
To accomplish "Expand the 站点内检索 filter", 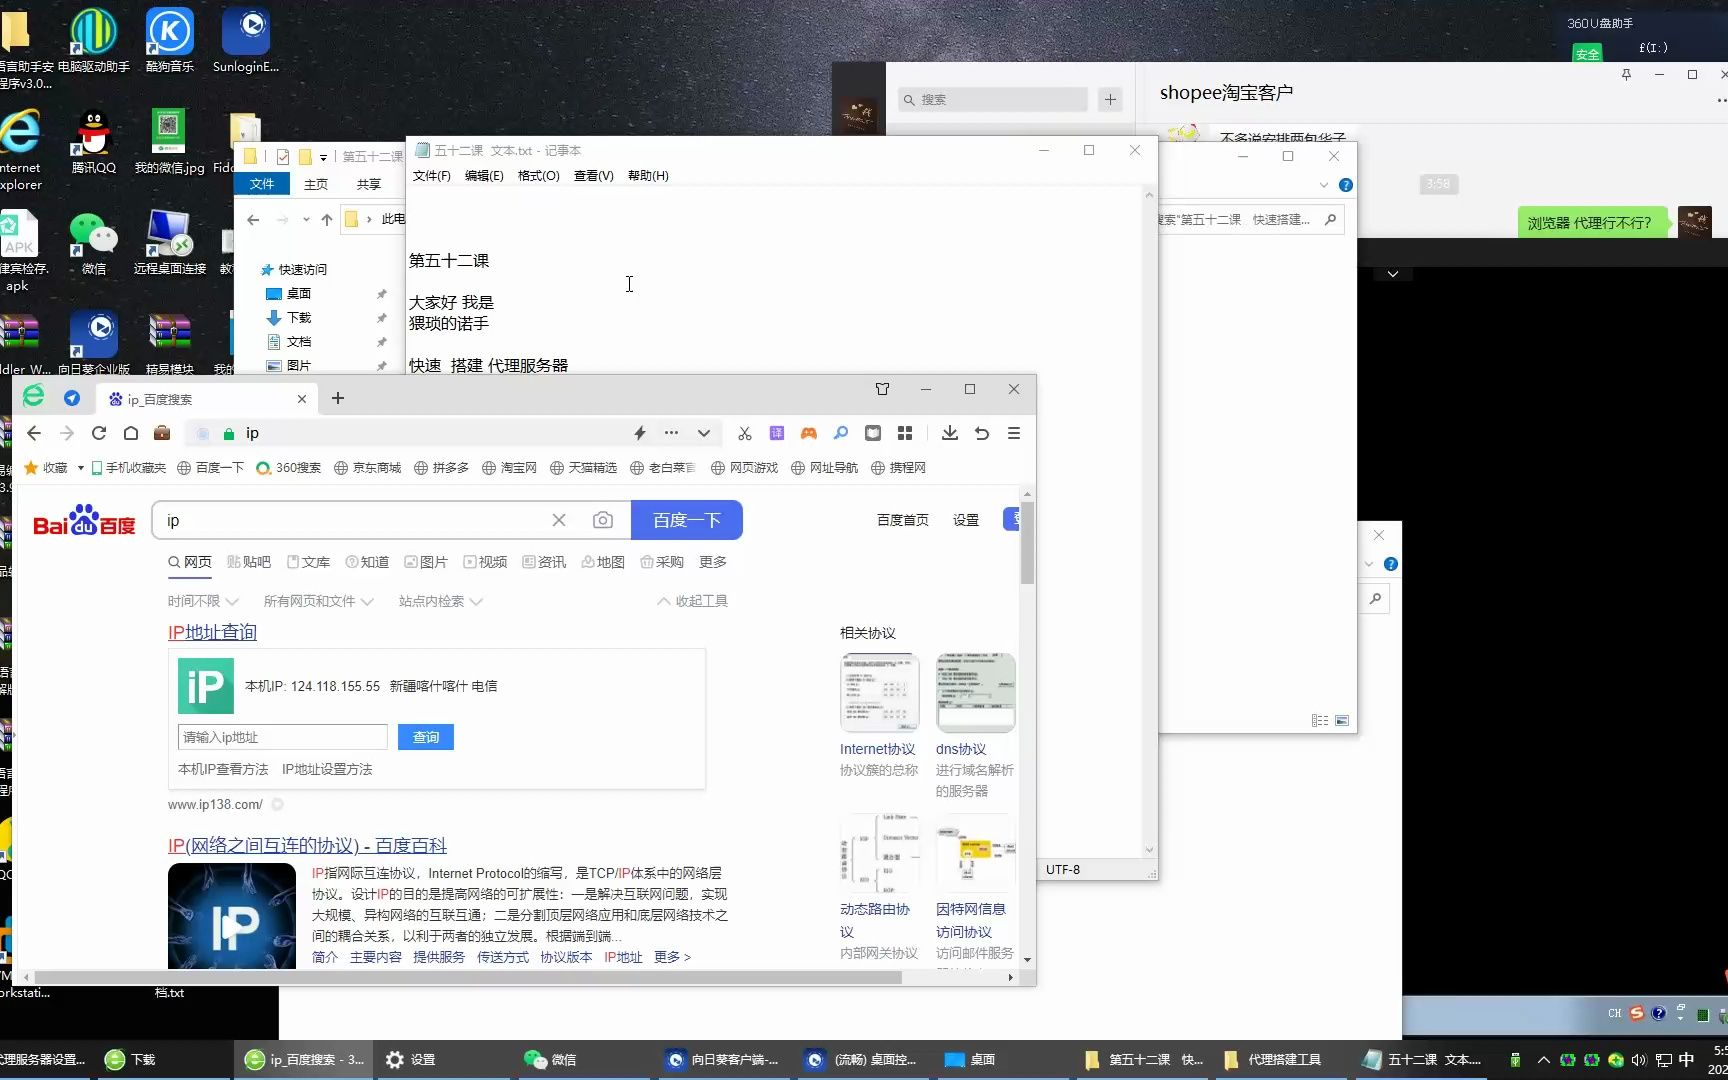I will (441, 601).
